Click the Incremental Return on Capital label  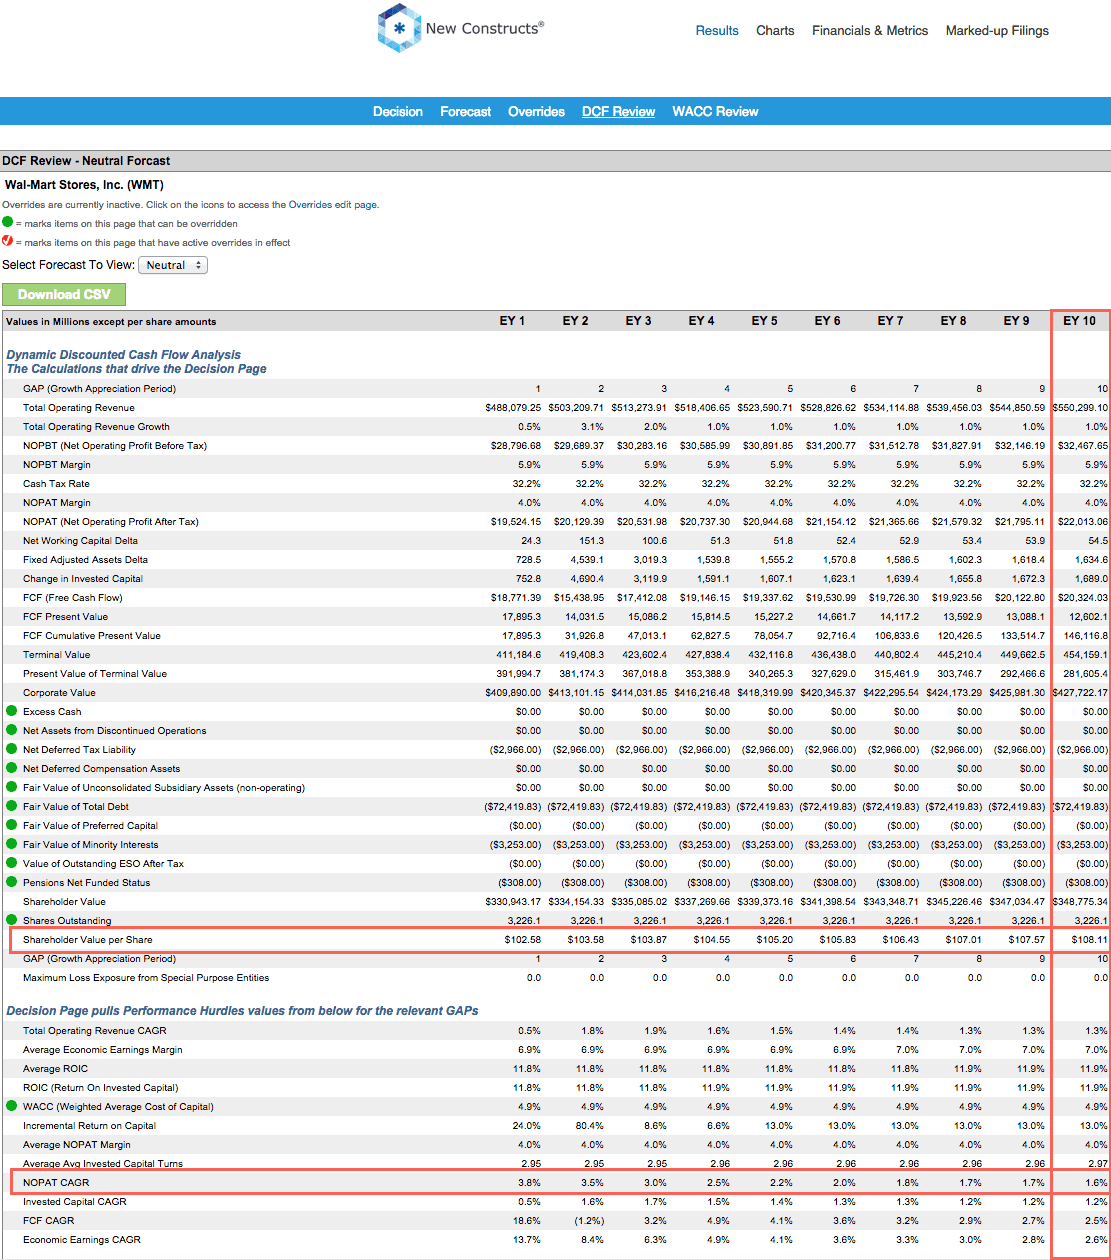[89, 1126]
